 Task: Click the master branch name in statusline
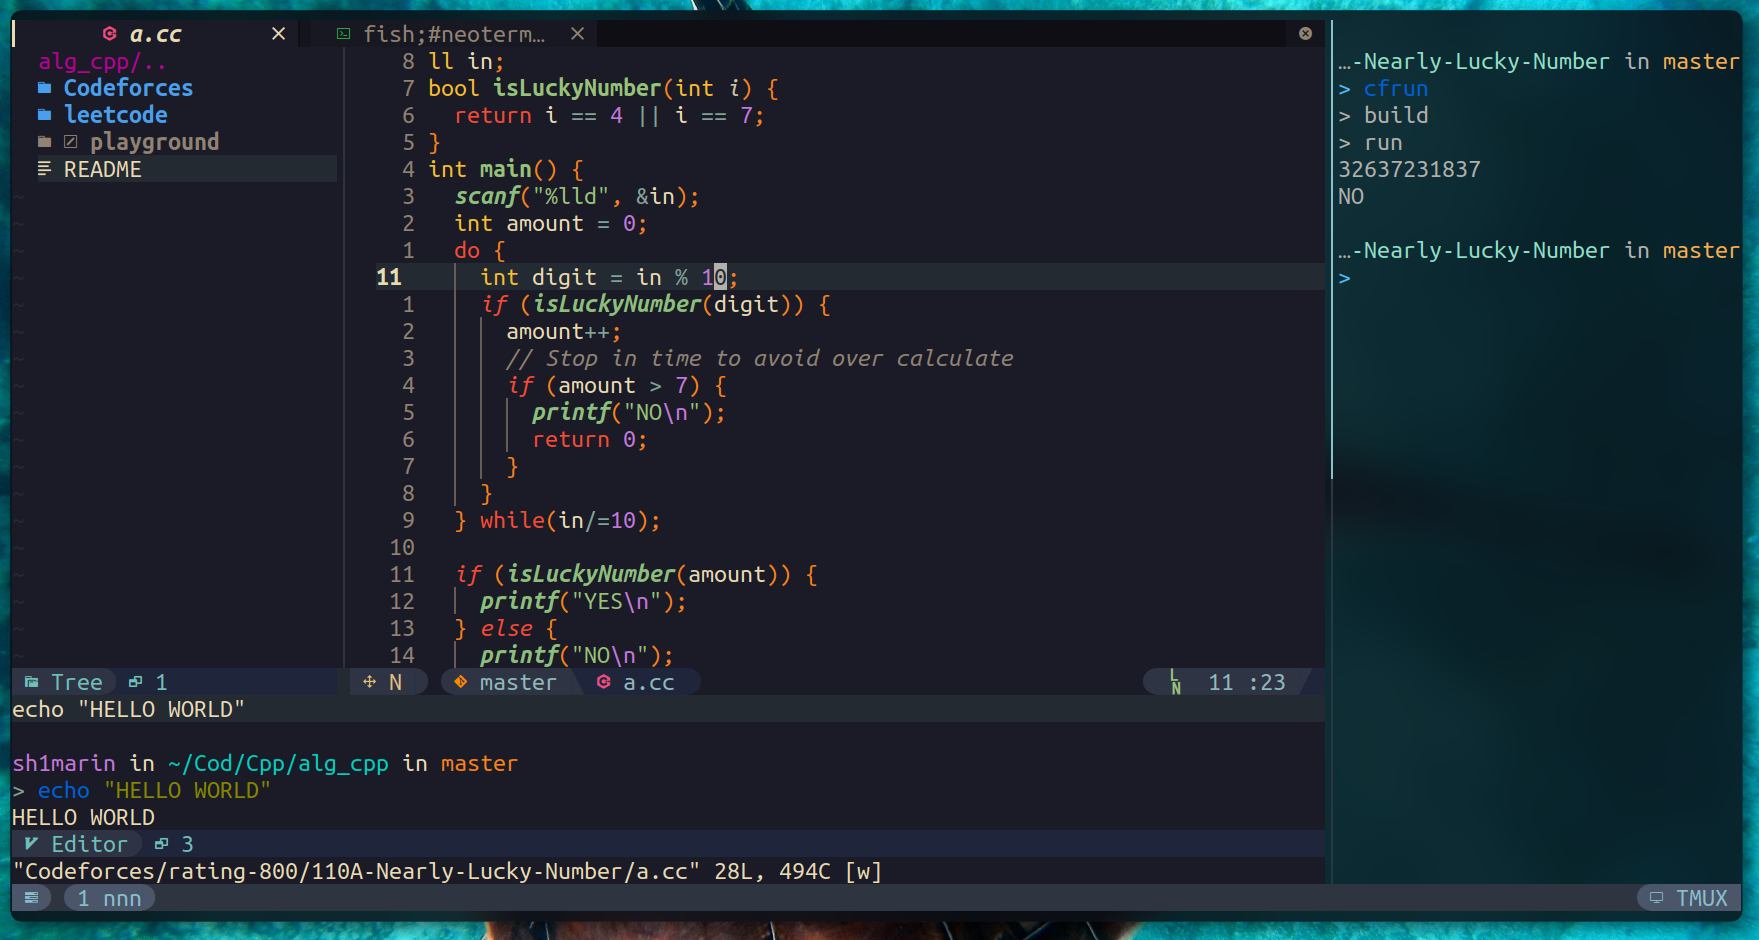point(518,682)
